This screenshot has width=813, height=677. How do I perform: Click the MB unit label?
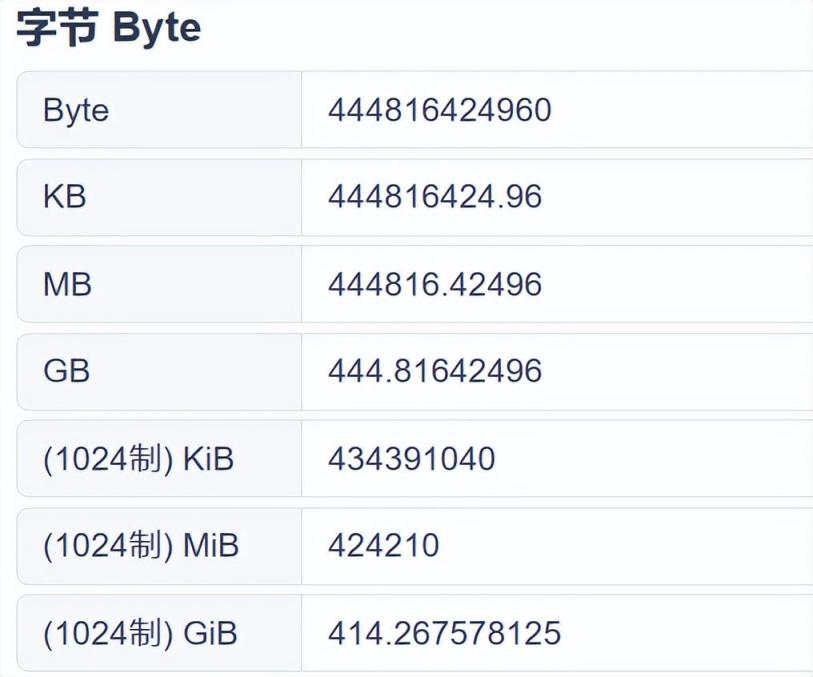pos(67,284)
